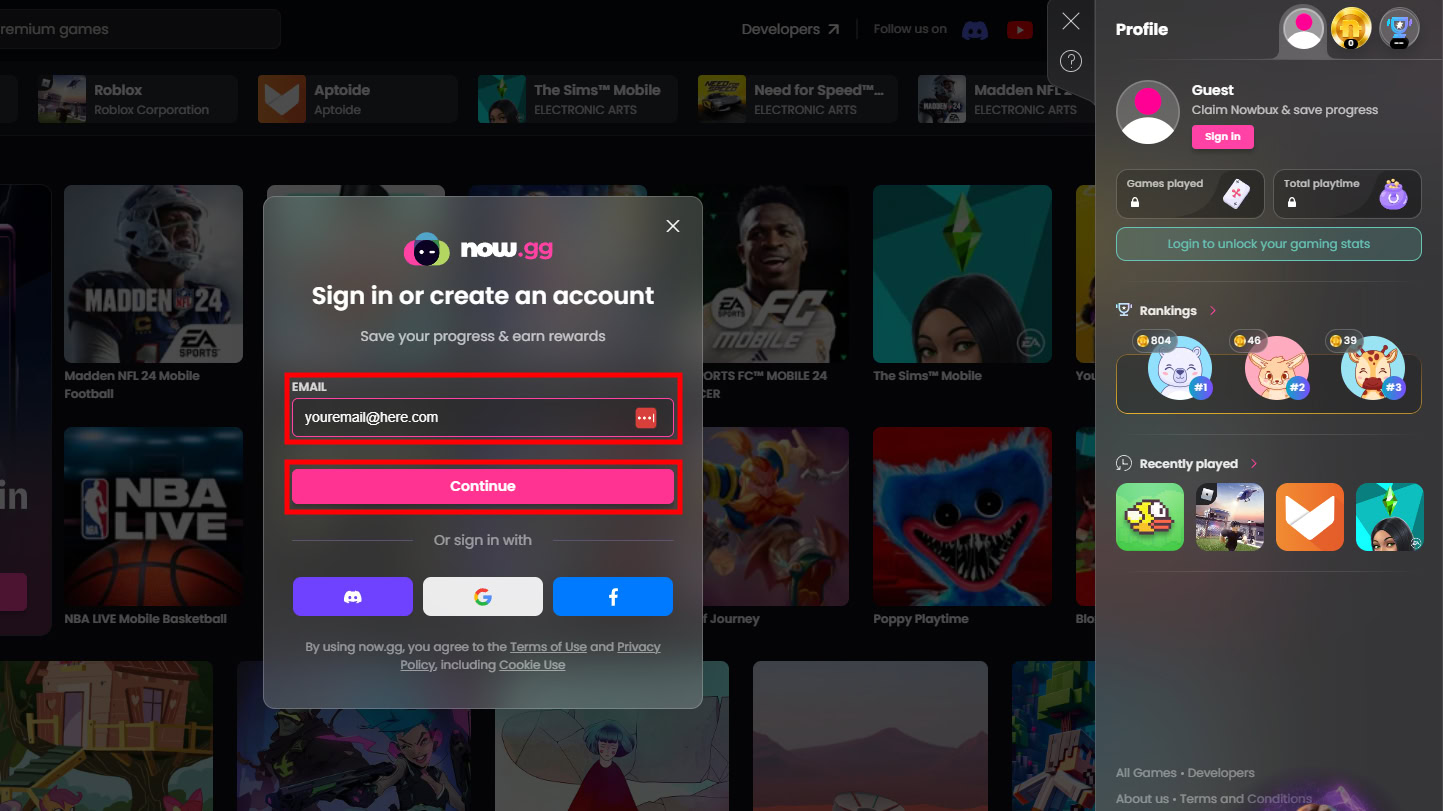The width and height of the screenshot is (1443, 811).
Task: Open the YouTube icon in header
Action: pyautogui.click(x=1019, y=30)
